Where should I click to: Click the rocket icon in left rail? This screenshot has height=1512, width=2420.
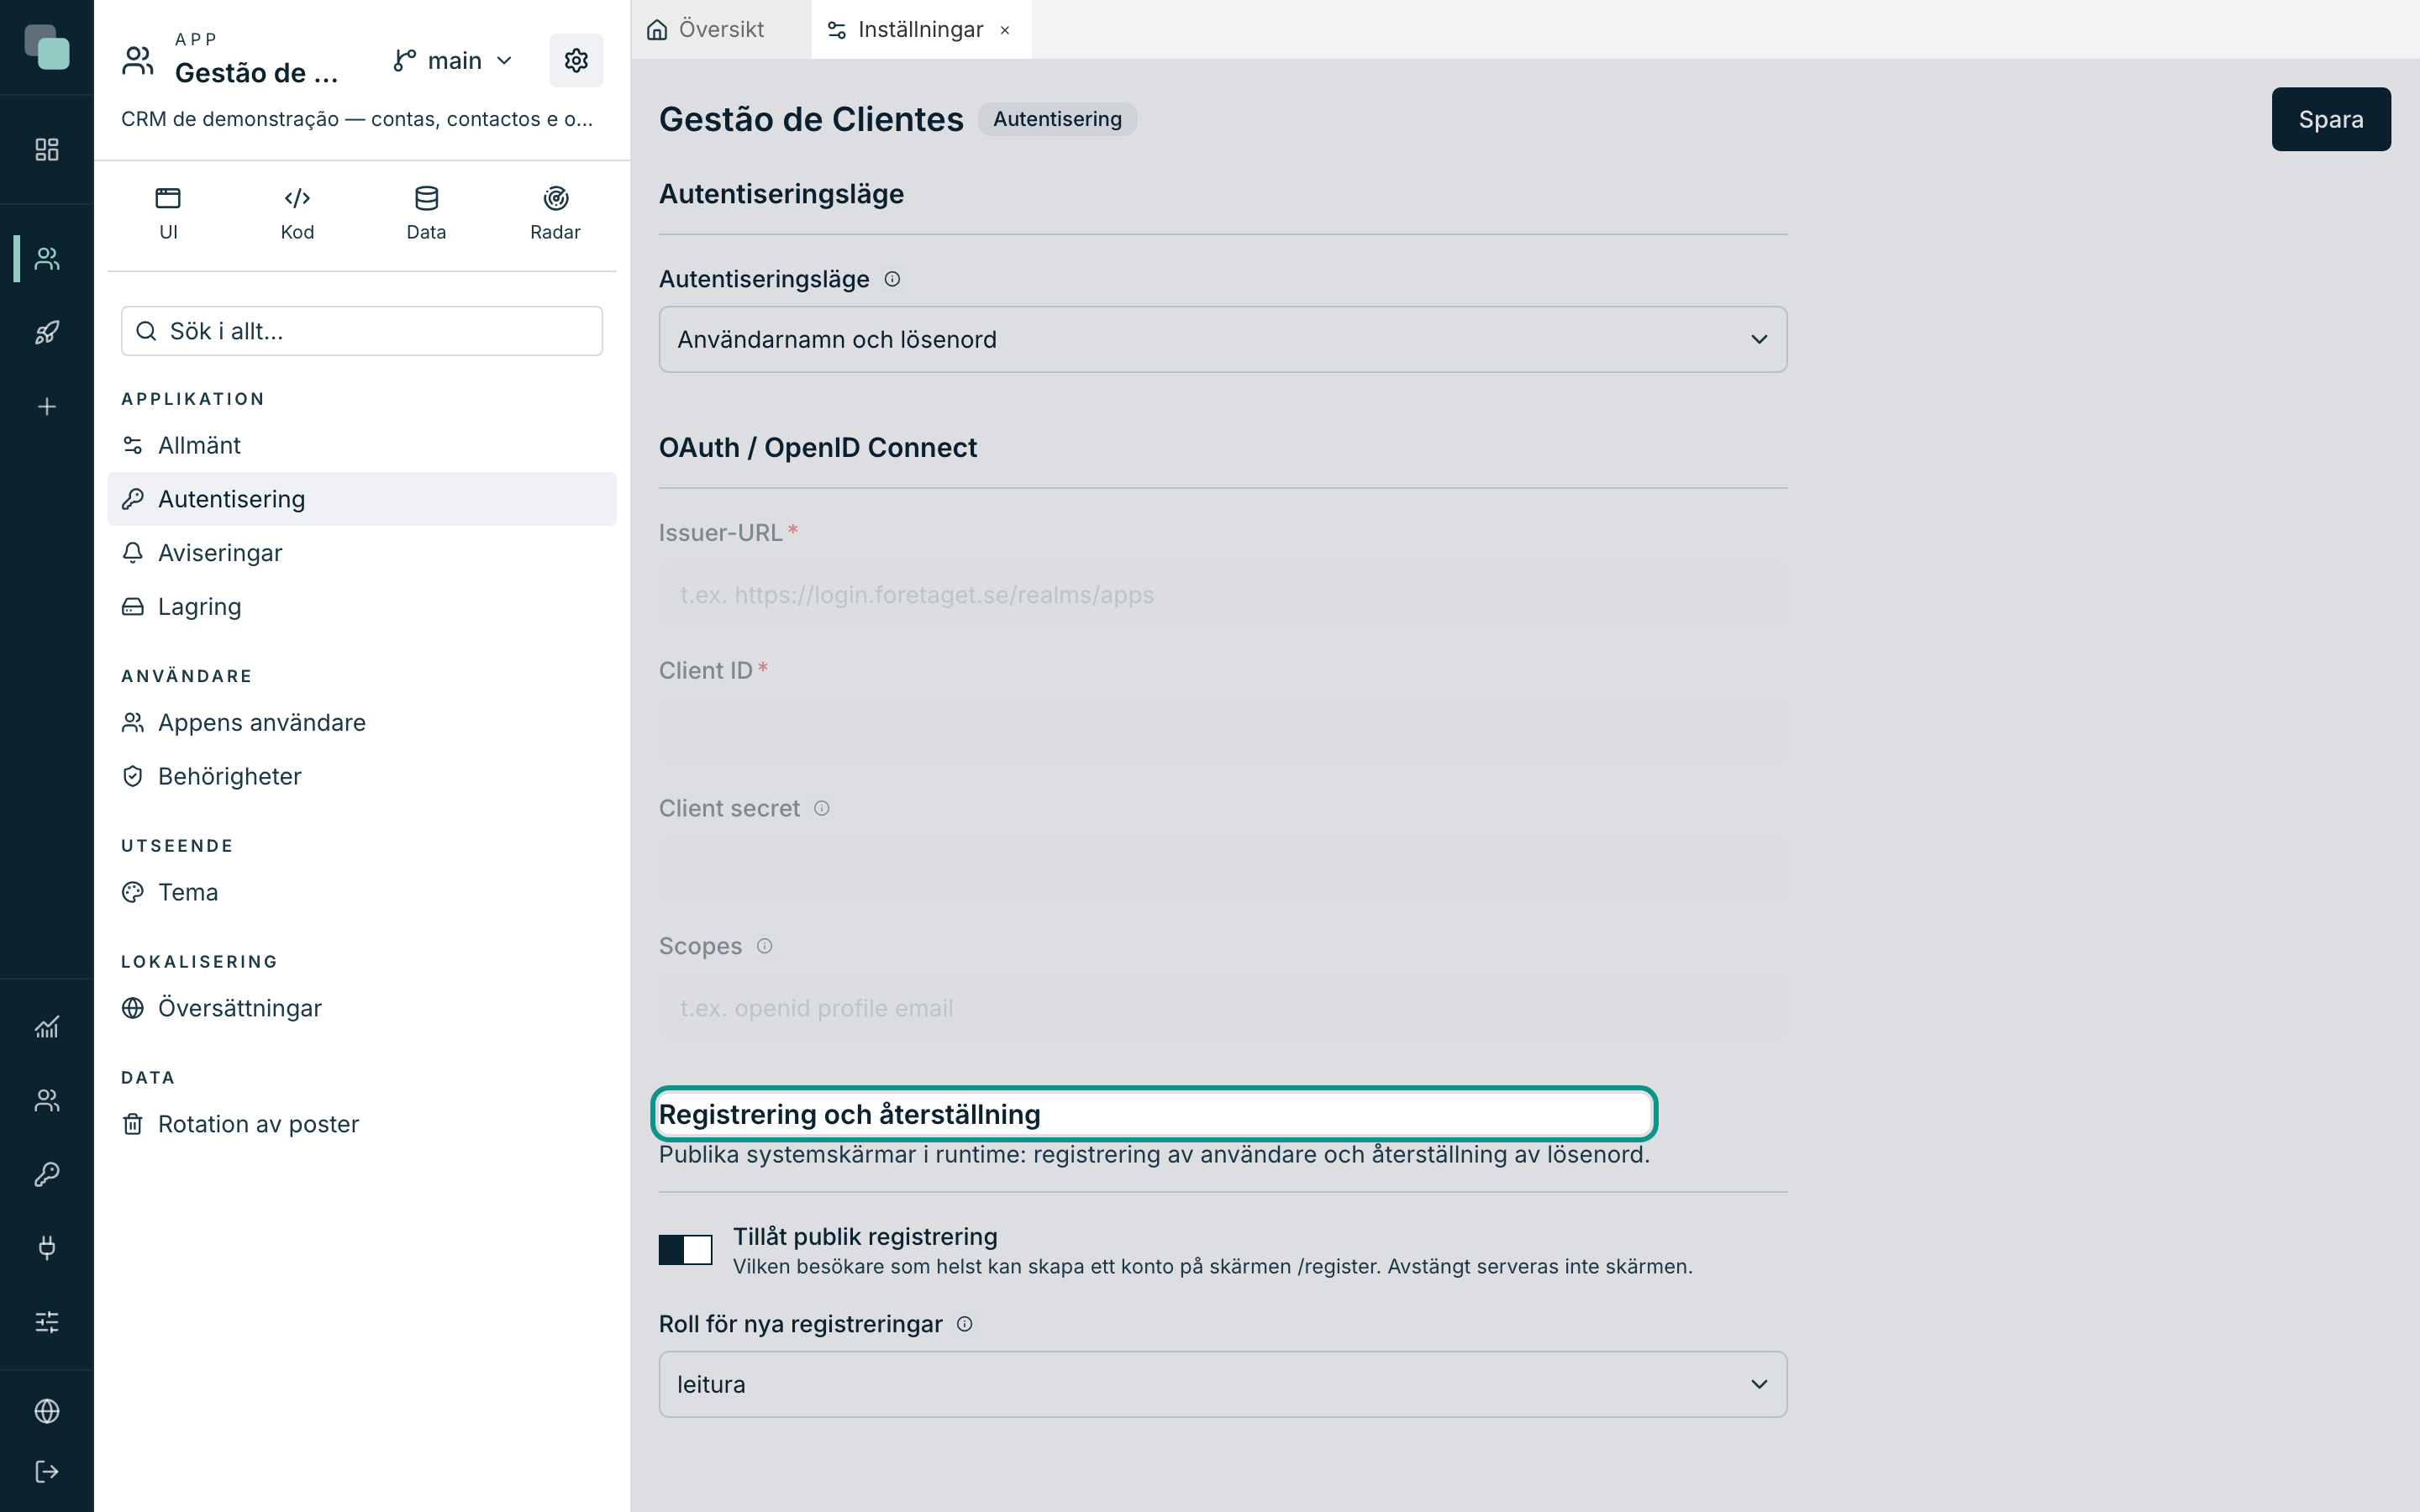point(47,332)
